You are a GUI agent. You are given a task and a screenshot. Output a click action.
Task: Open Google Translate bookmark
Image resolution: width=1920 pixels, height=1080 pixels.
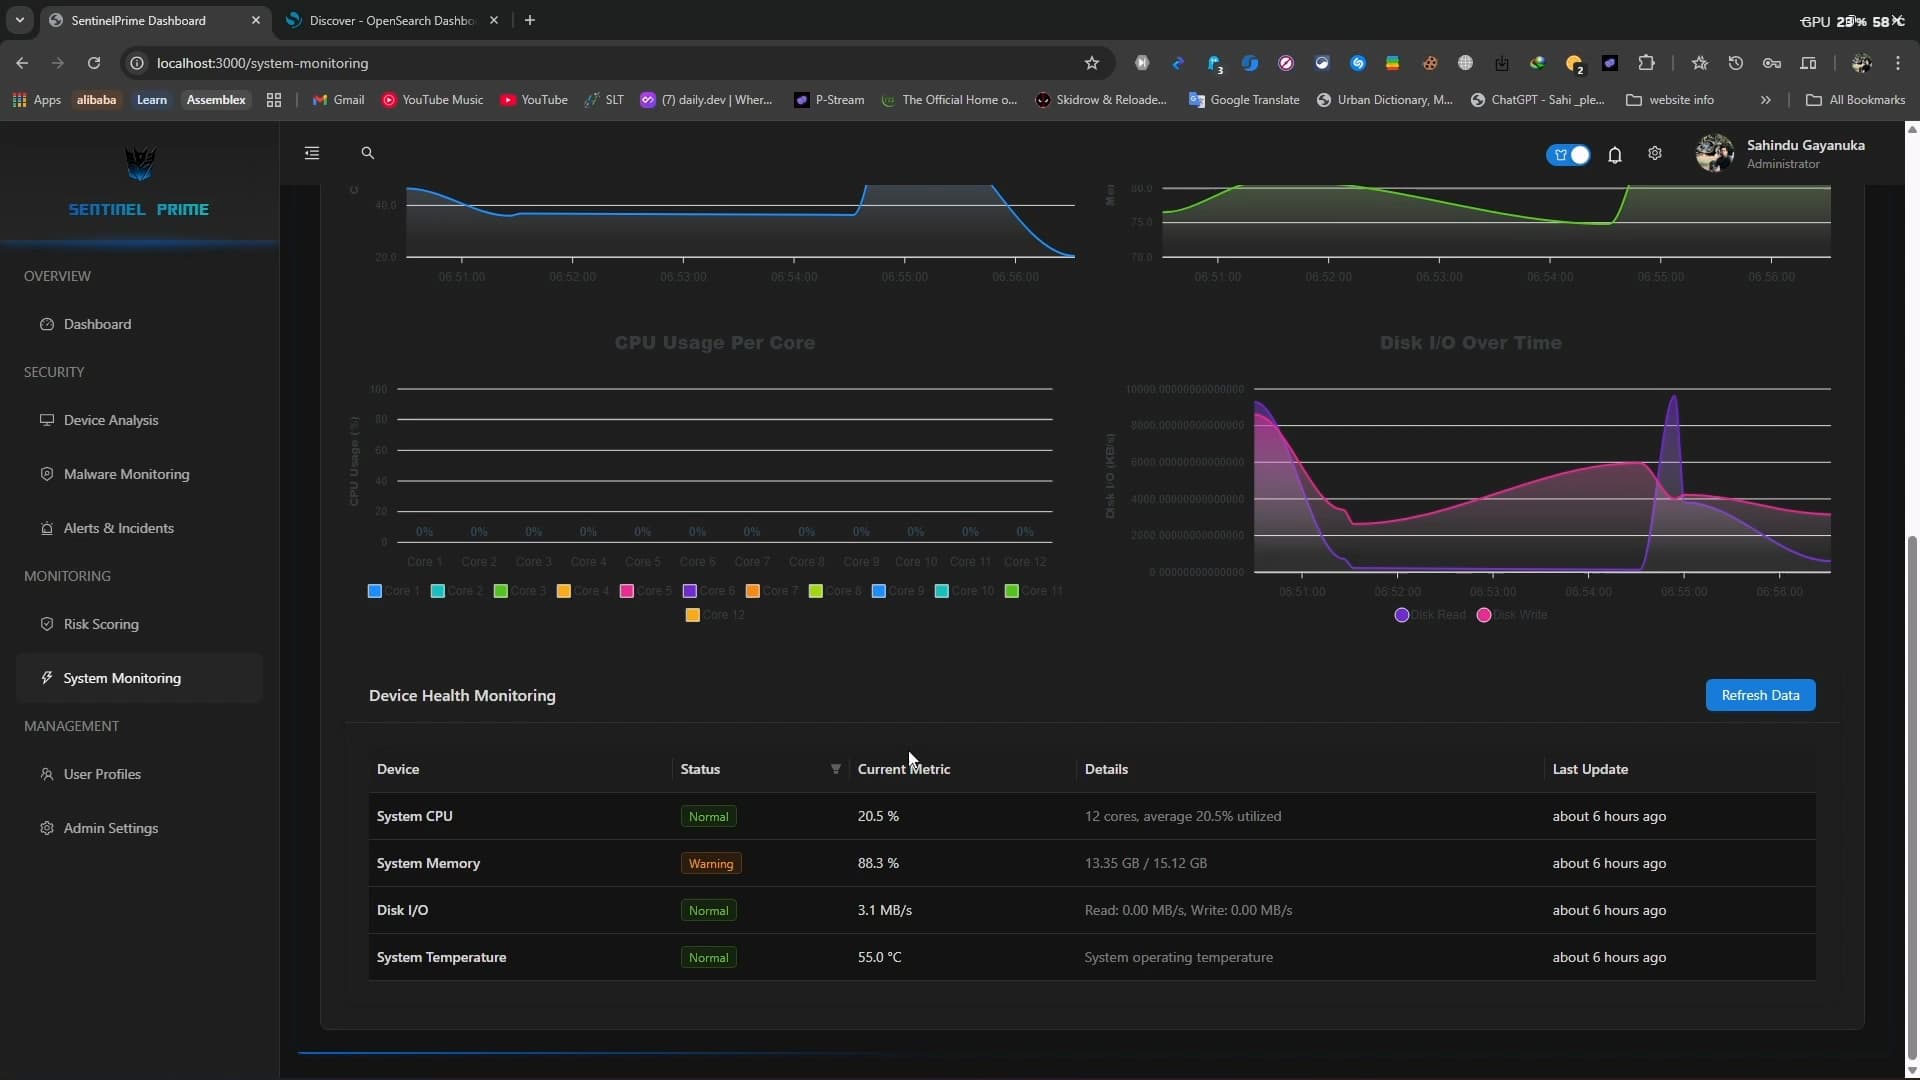point(1243,100)
